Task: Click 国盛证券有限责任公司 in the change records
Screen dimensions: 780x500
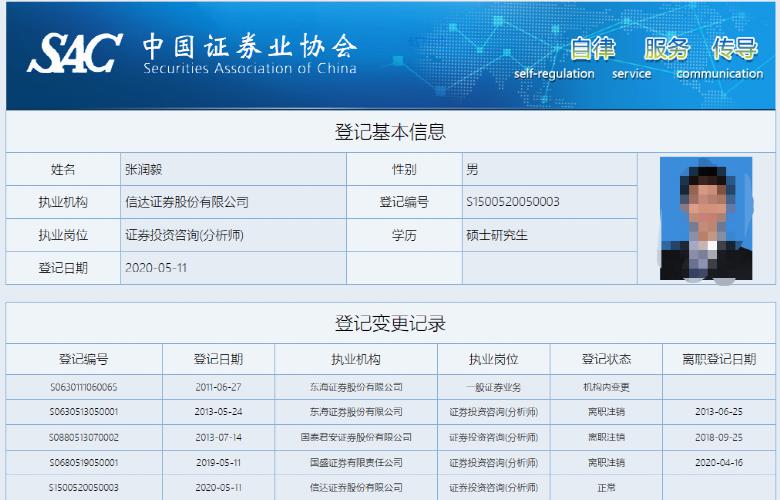Action: 356,462
